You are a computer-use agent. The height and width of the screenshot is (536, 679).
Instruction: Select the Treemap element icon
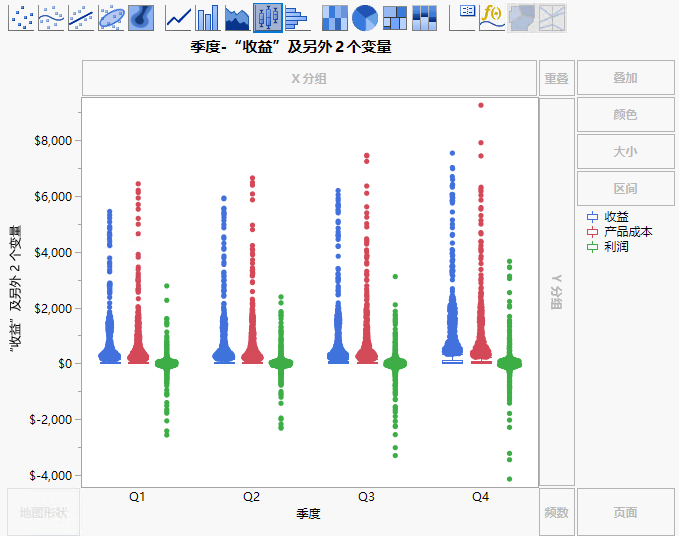[x=395, y=16]
